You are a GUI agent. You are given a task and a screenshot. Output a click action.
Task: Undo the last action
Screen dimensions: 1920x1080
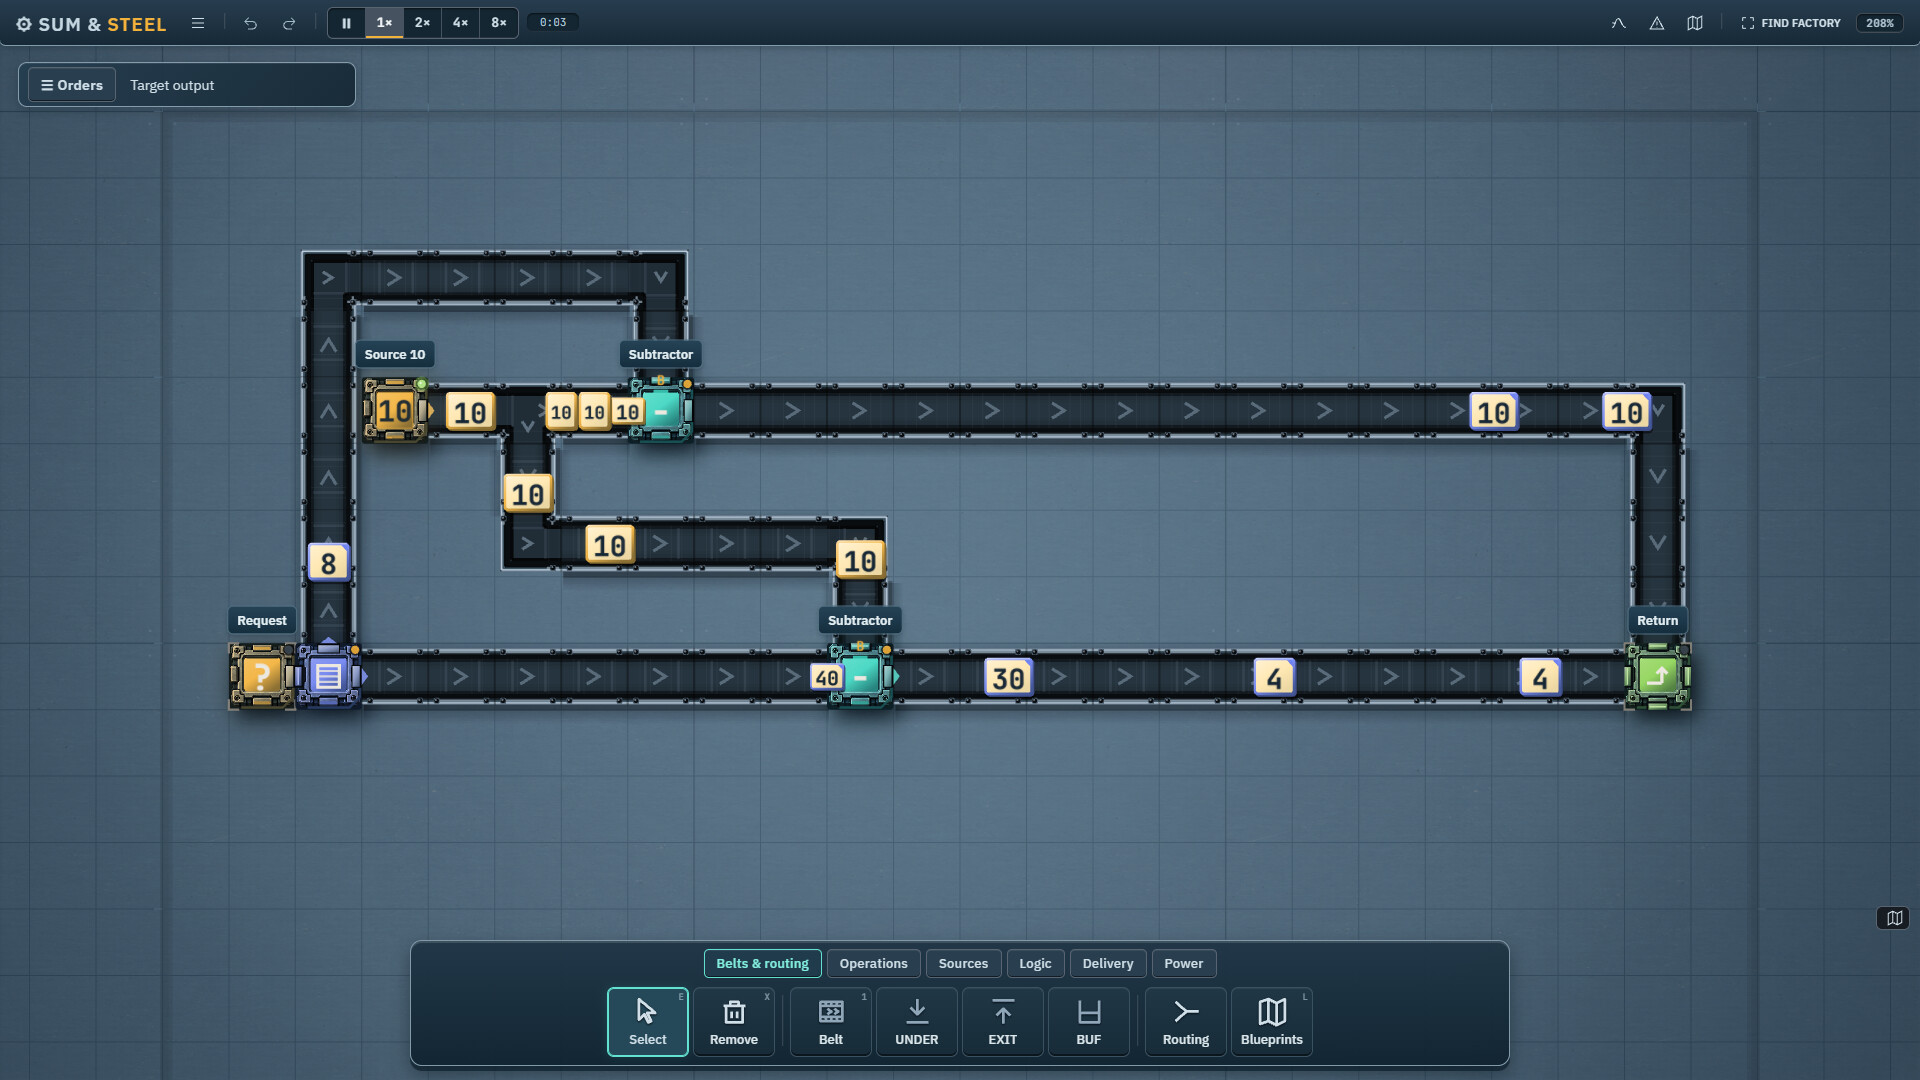[x=251, y=23]
